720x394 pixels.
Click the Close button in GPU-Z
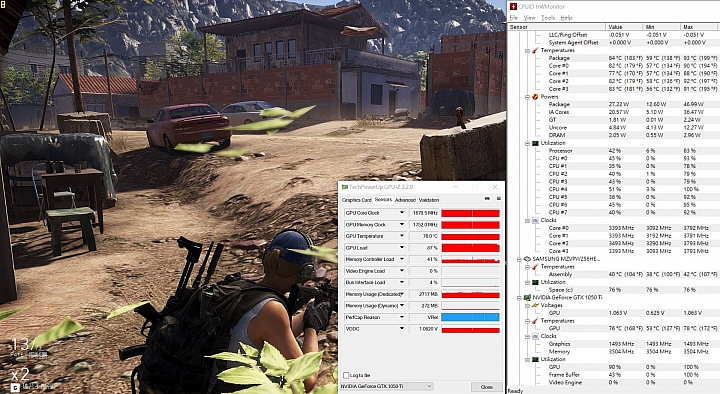click(x=486, y=387)
